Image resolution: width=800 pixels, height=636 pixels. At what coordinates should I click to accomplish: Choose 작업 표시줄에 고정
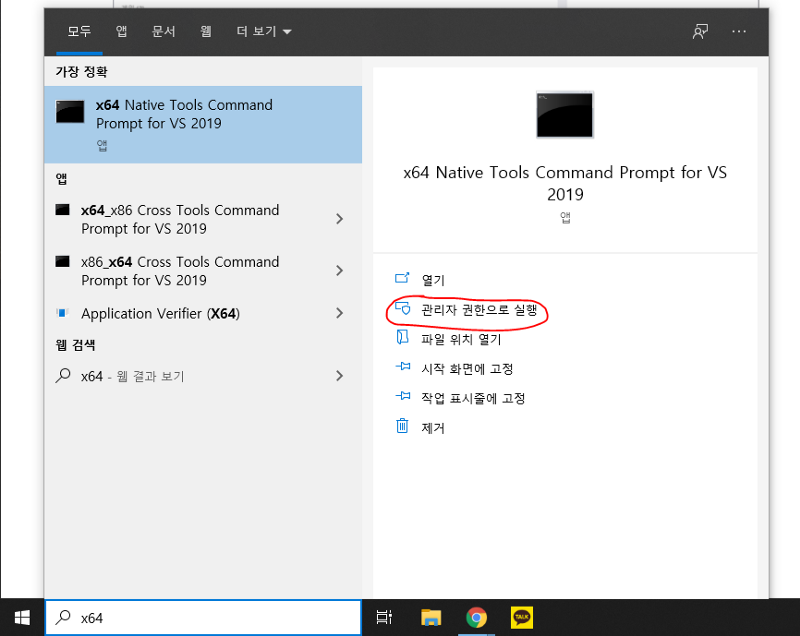pyautogui.click(x=473, y=398)
